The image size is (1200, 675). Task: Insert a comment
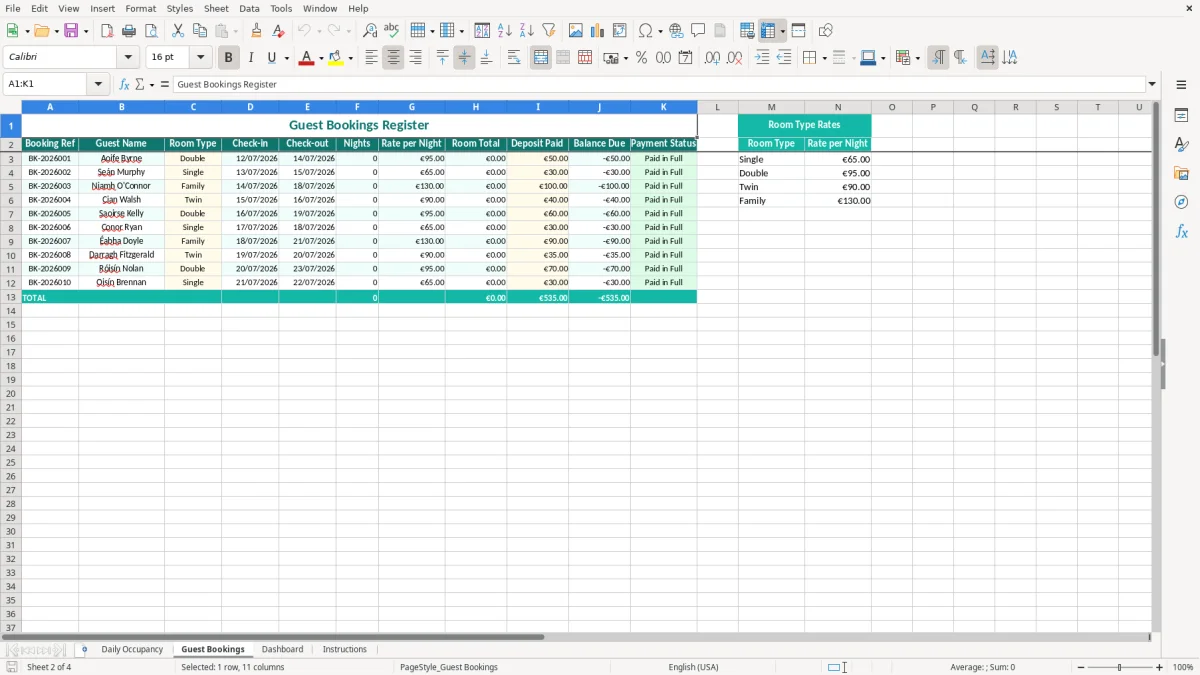click(698, 31)
